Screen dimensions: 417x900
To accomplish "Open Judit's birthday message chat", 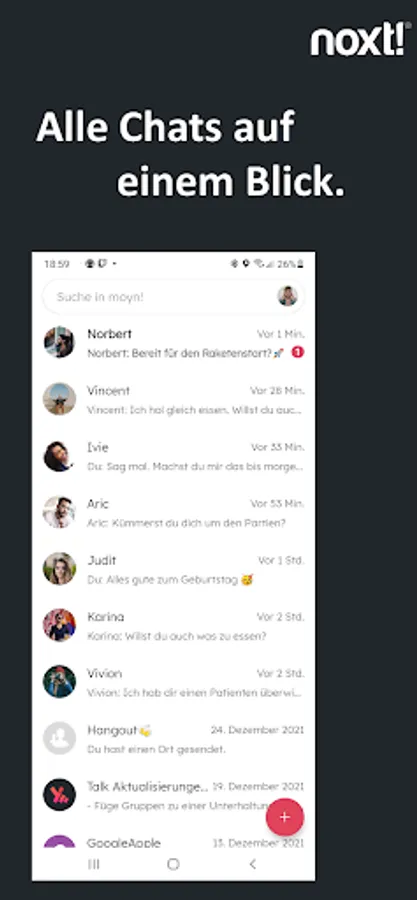I will coord(173,569).
